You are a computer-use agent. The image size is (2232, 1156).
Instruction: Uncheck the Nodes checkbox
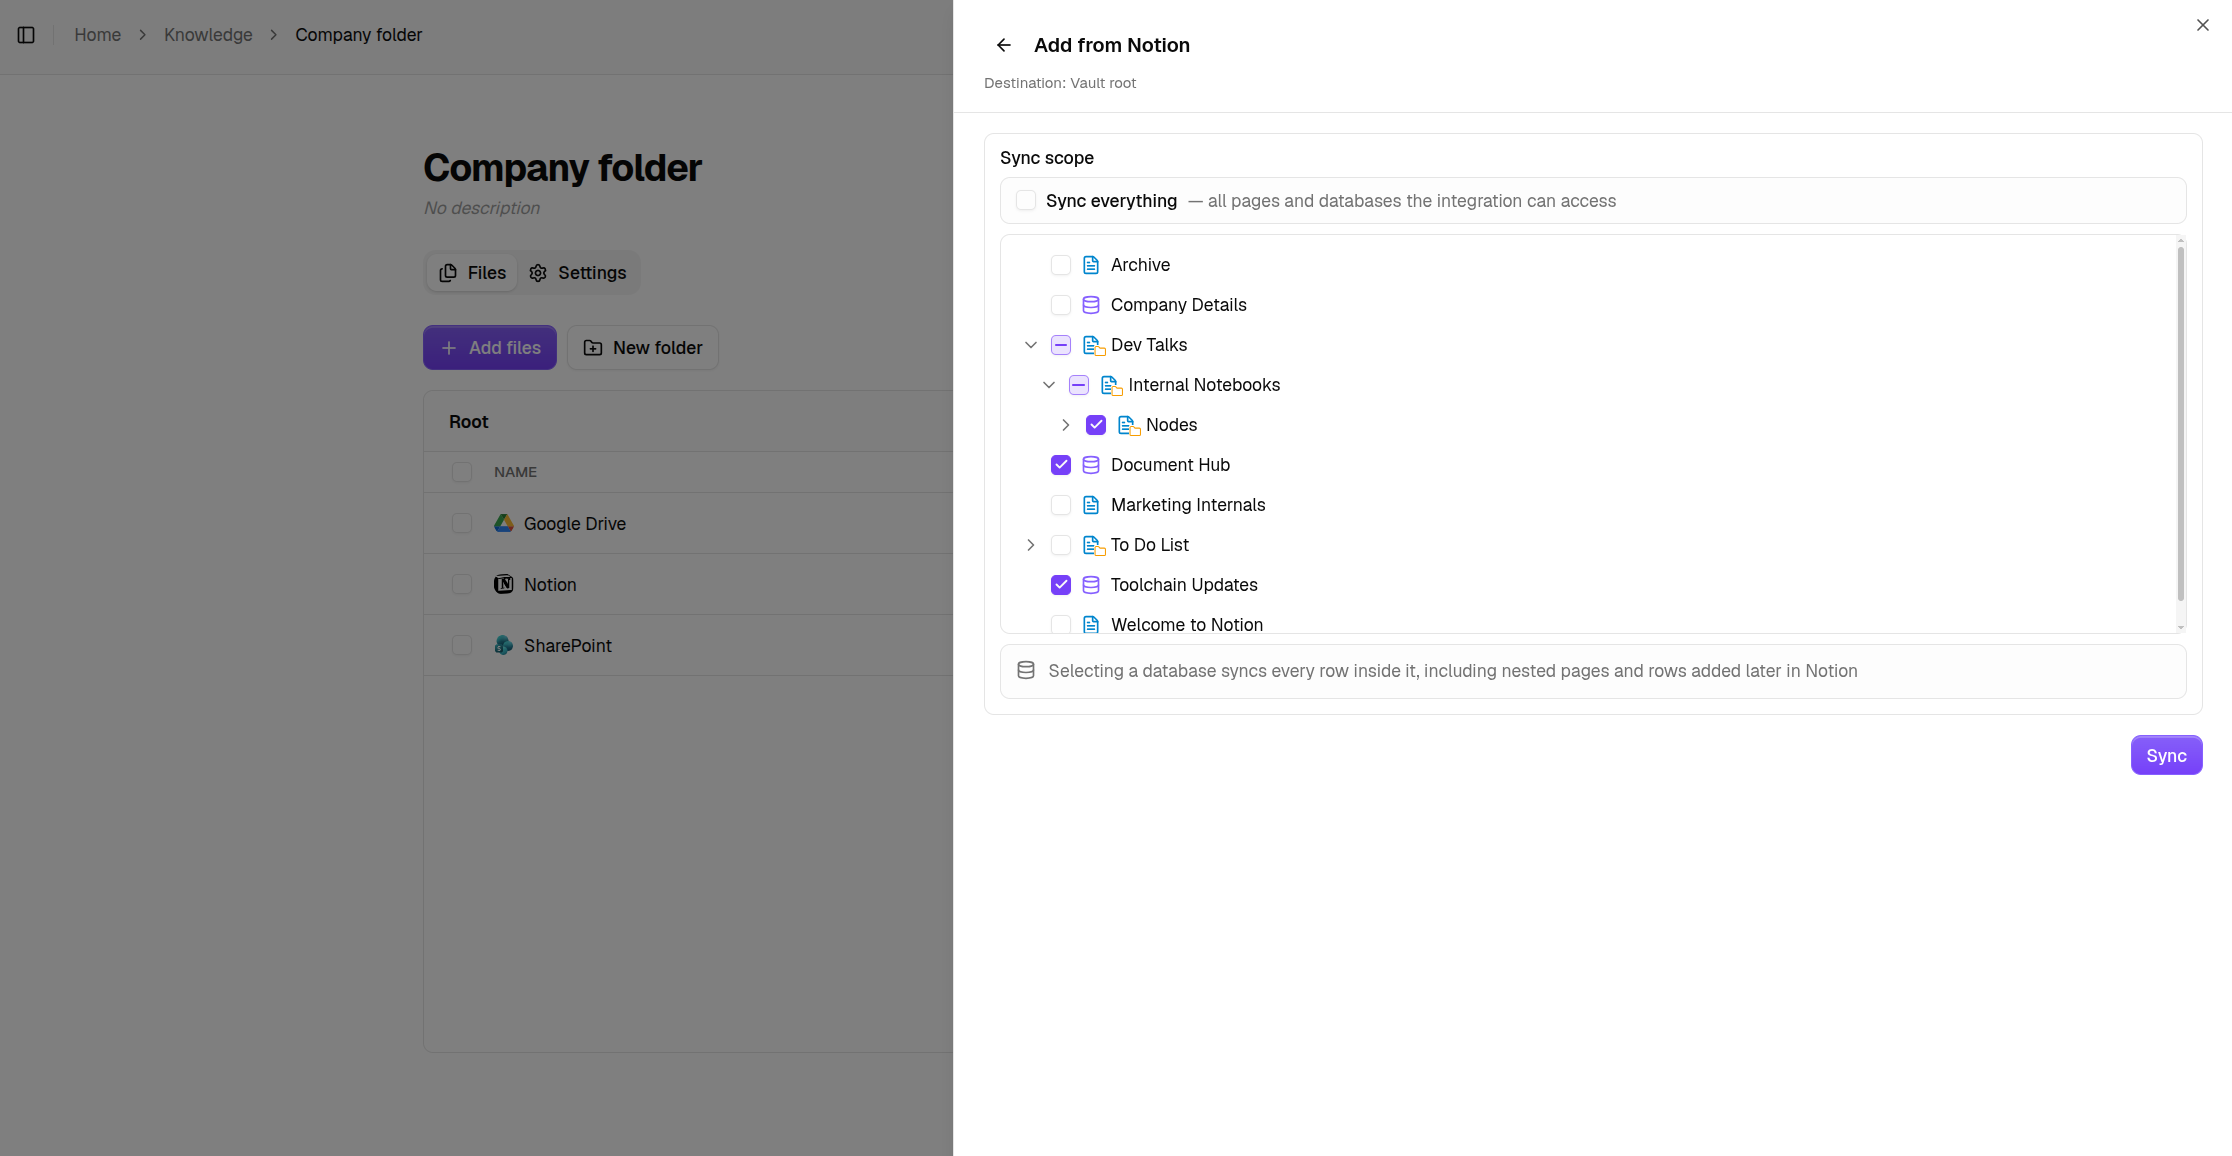[x=1096, y=425]
